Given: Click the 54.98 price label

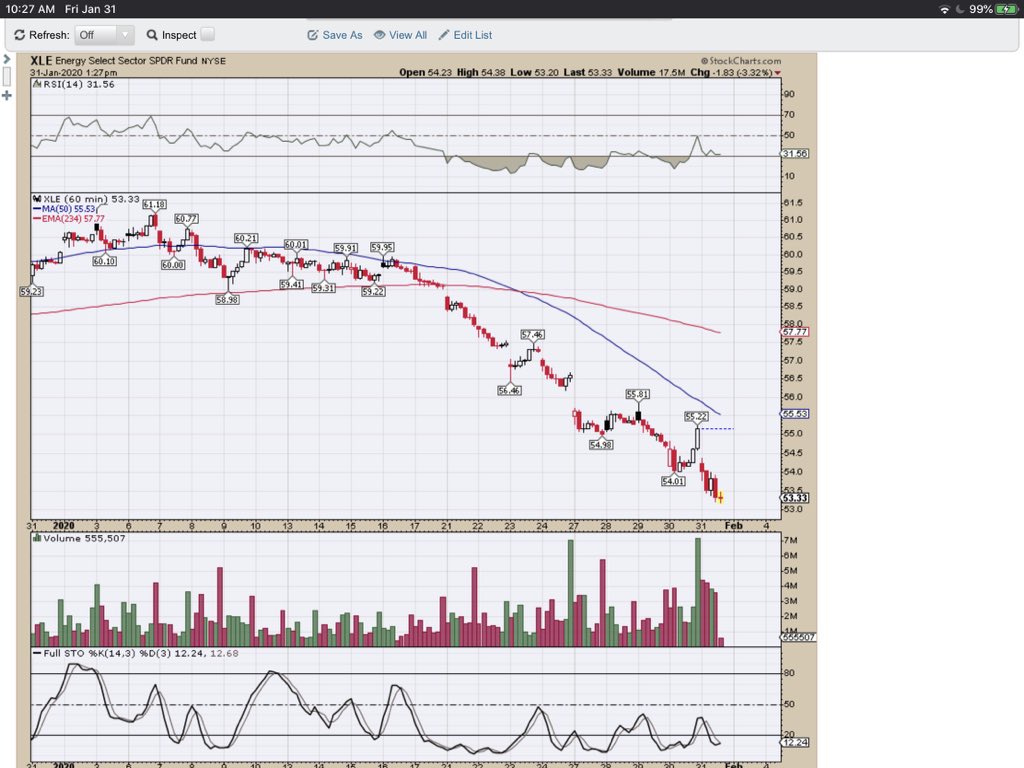Looking at the screenshot, I should pos(601,445).
